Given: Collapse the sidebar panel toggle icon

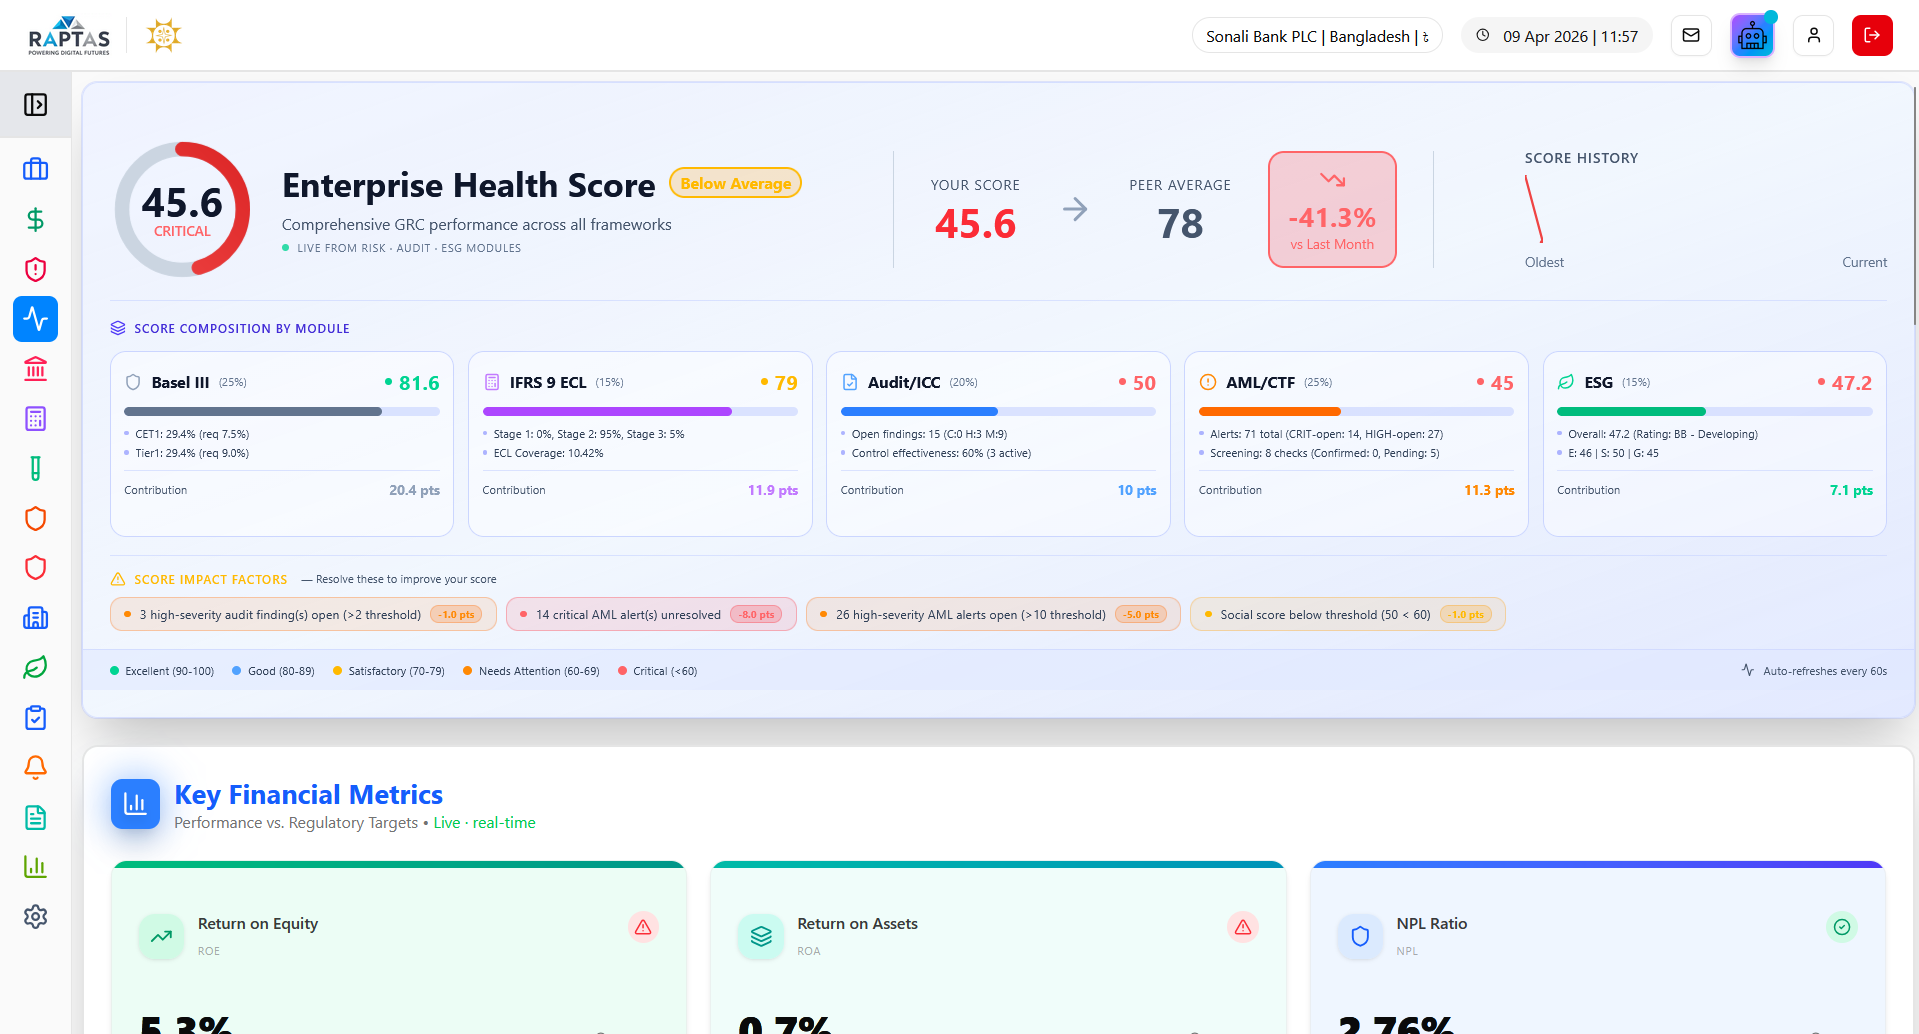Looking at the screenshot, I should (x=35, y=104).
